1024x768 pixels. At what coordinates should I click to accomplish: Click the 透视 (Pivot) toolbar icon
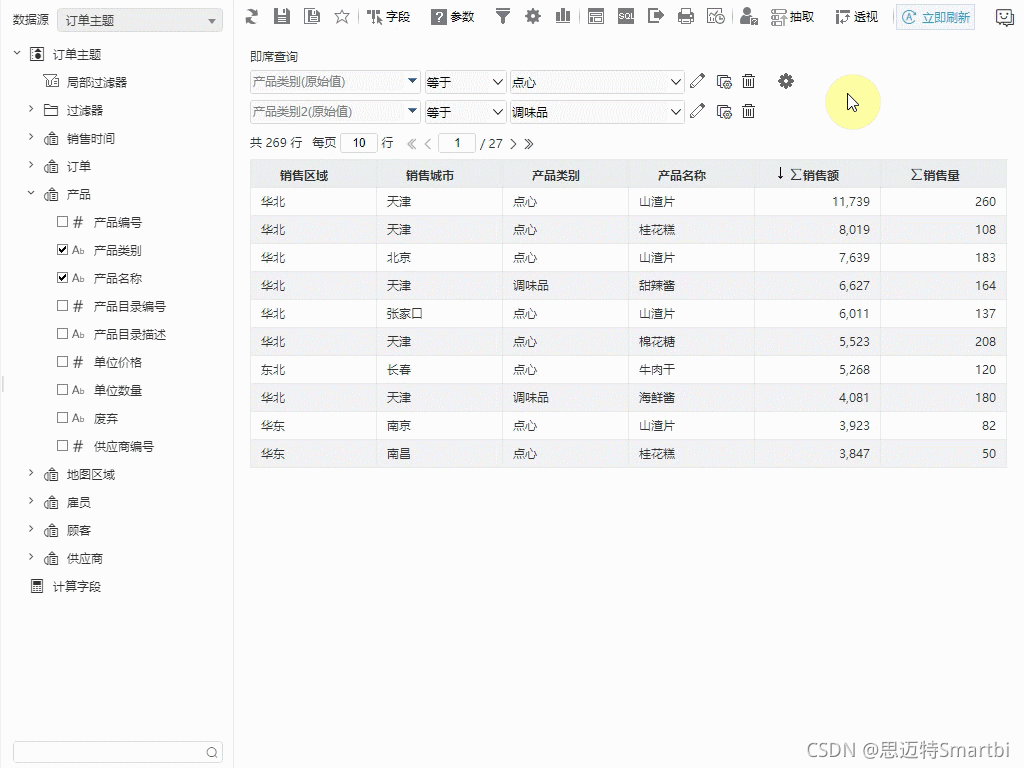[x=857, y=16]
